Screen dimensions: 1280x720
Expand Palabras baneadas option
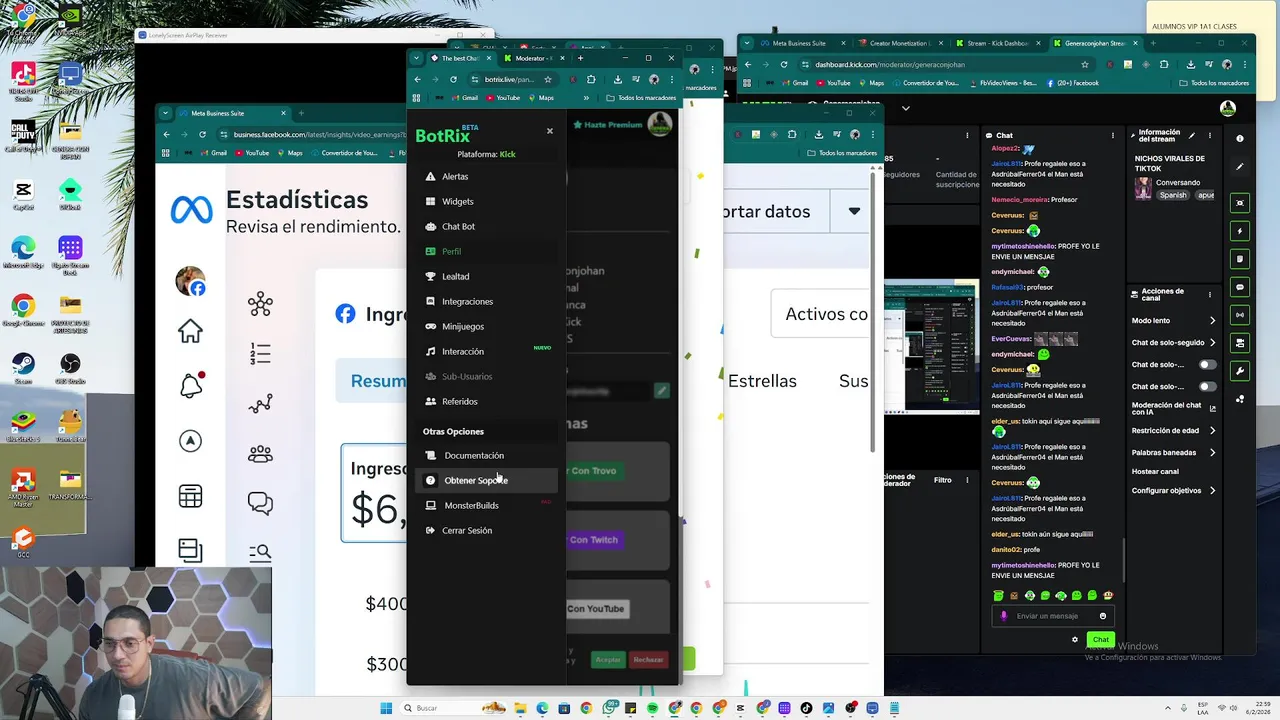coord(1174,453)
